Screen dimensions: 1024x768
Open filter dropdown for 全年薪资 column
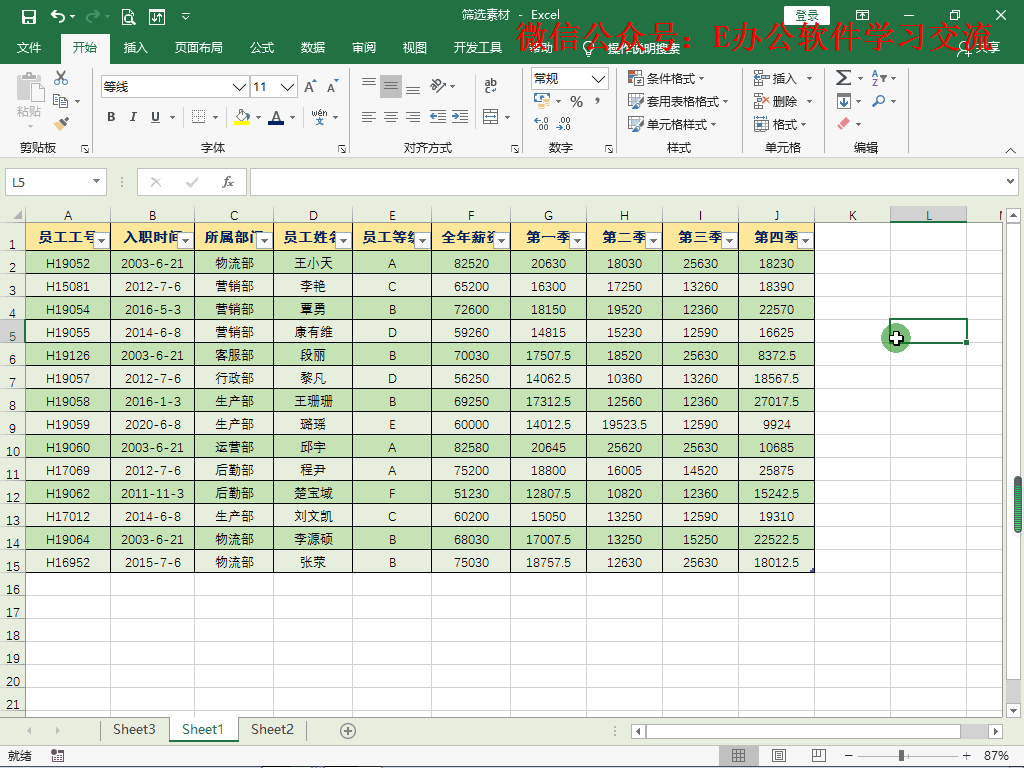tap(501, 241)
